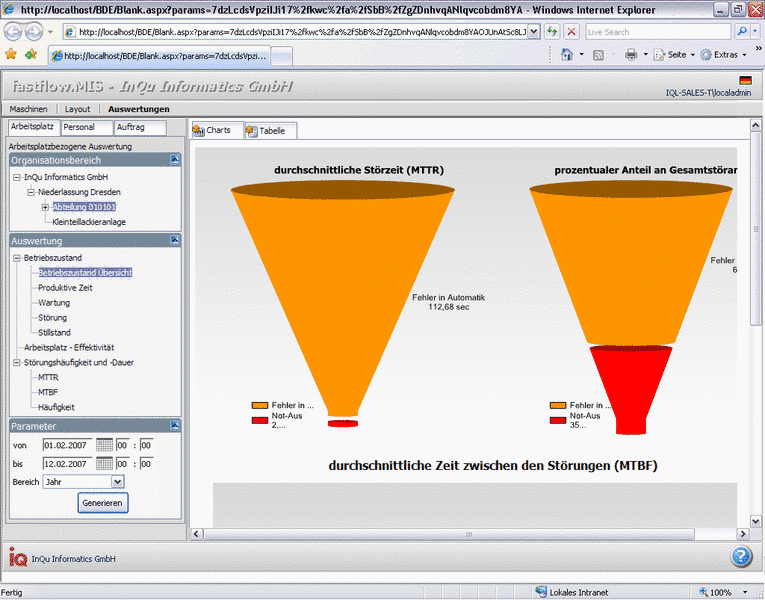765x600 pixels.
Task: Click the Live Search input box
Action: 658,32
